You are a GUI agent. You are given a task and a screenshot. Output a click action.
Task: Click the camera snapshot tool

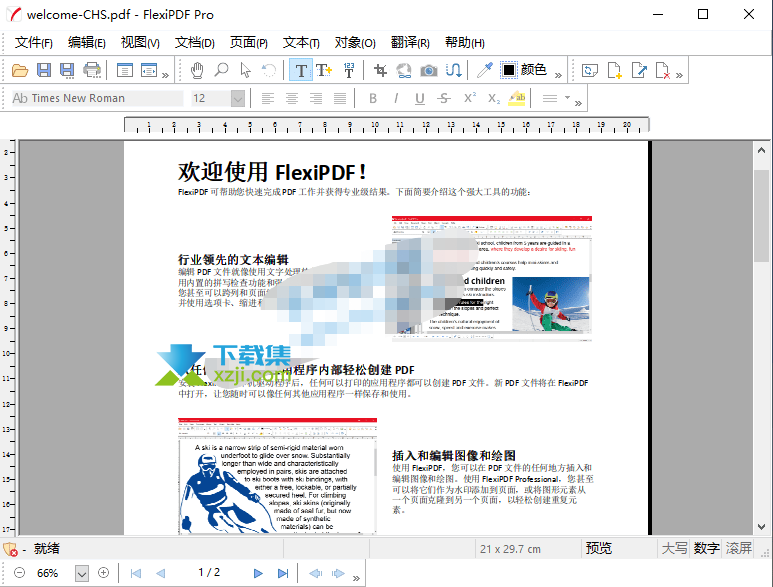pyautogui.click(x=428, y=71)
